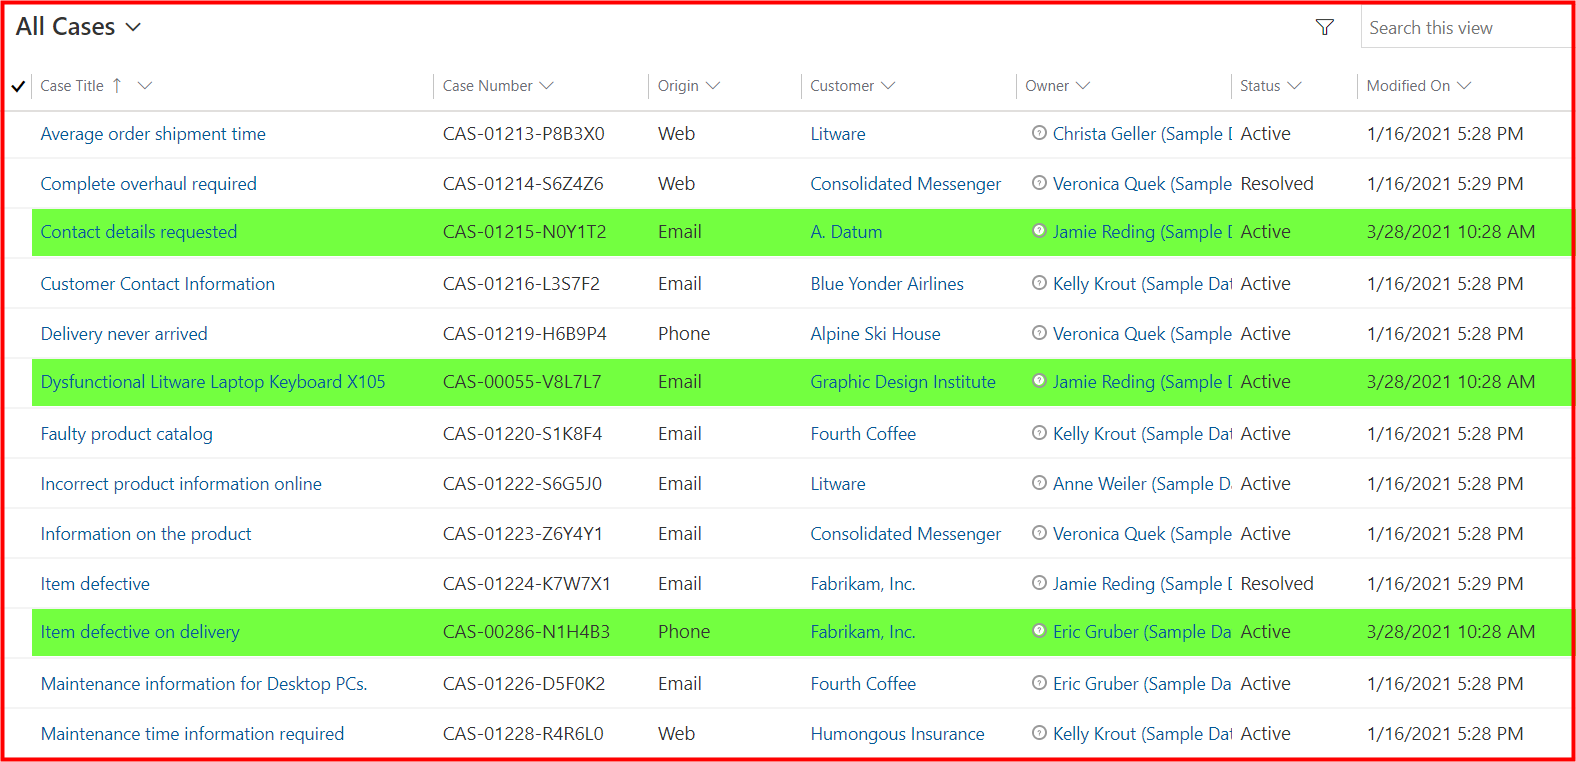
Task: Click owner icon in Information on the product row
Action: point(1039,532)
